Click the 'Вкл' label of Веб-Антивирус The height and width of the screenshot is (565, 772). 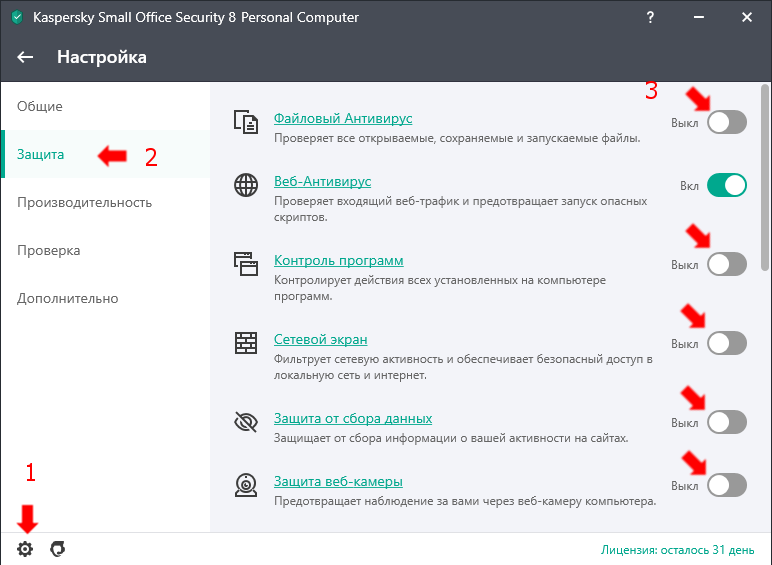coord(689,186)
